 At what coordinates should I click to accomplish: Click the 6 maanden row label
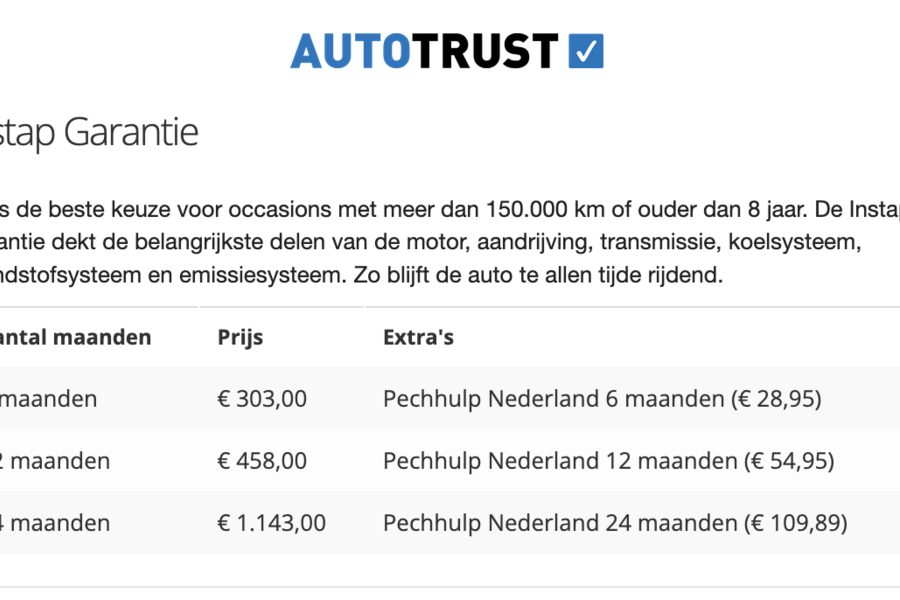click(x=48, y=398)
